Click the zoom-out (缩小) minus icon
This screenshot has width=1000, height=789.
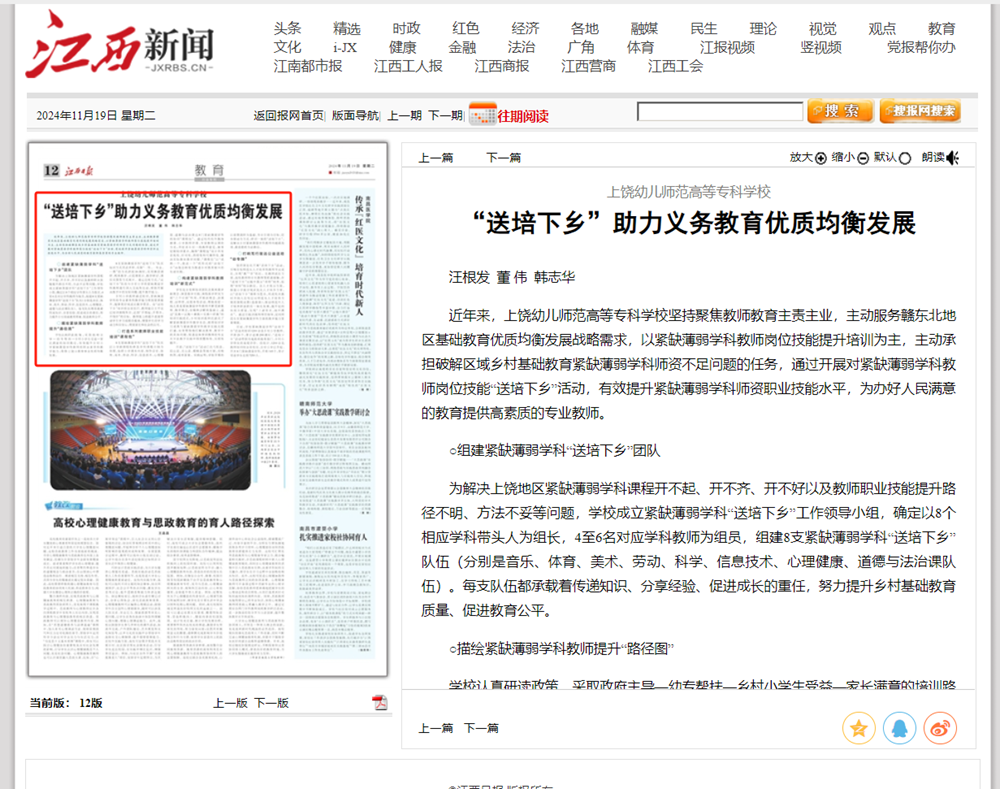tap(863, 158)
